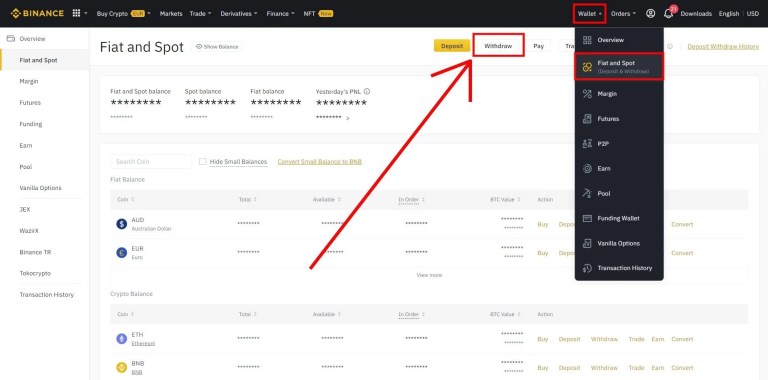Click the P2P icon in wallet menu
The image size is (768, 380).
click(587, 143)
